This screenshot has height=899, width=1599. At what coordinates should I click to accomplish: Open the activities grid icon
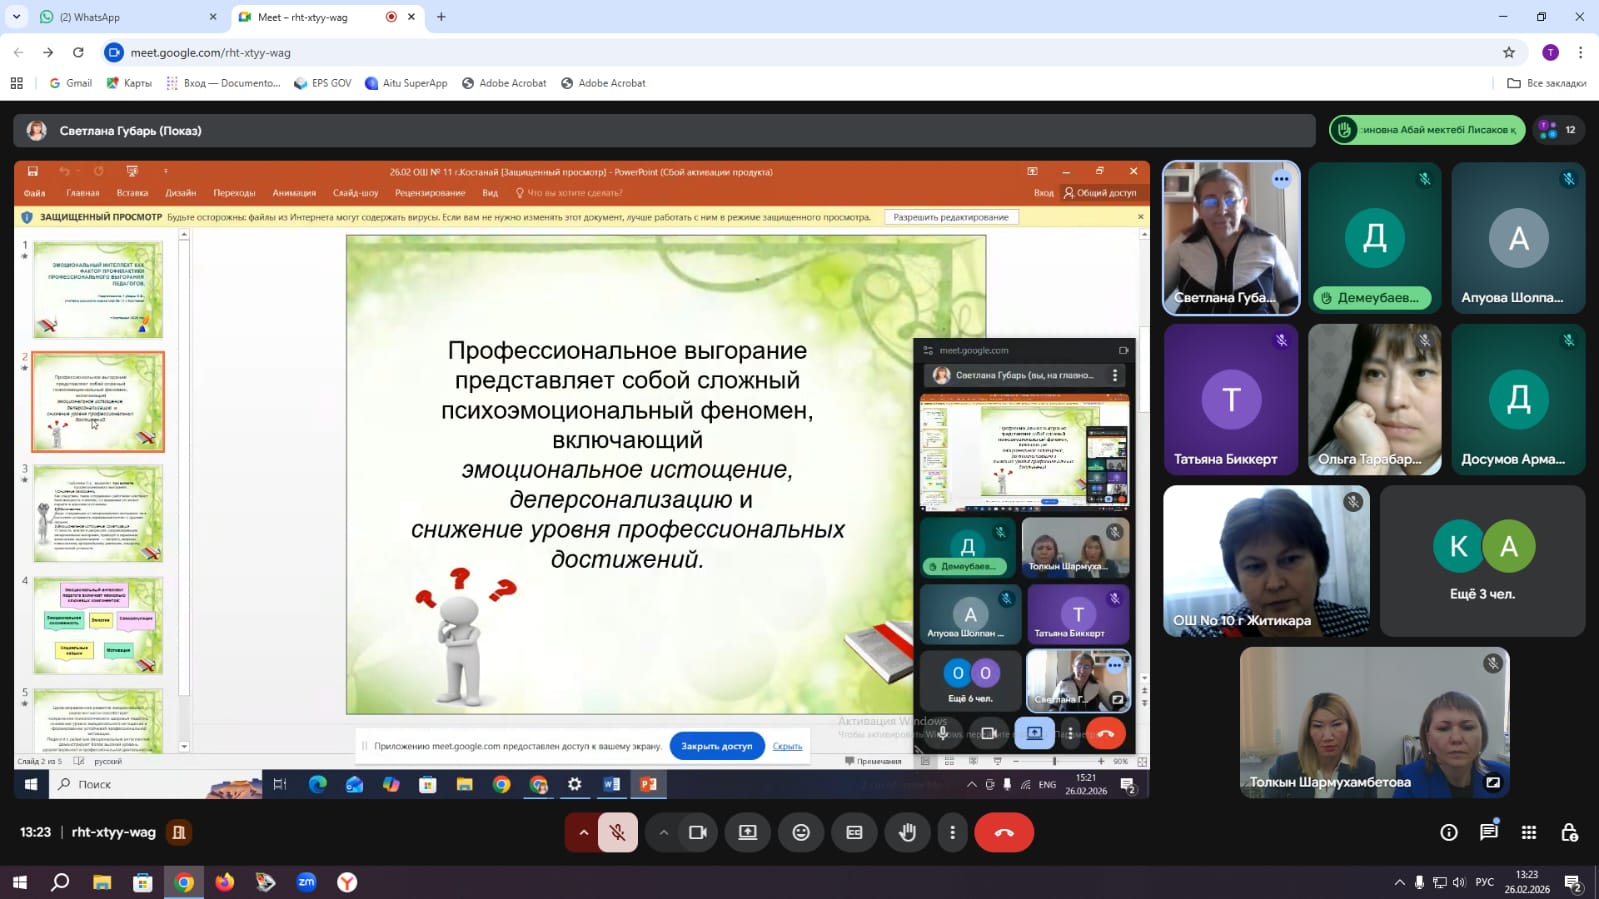[x=1528, y=832]
